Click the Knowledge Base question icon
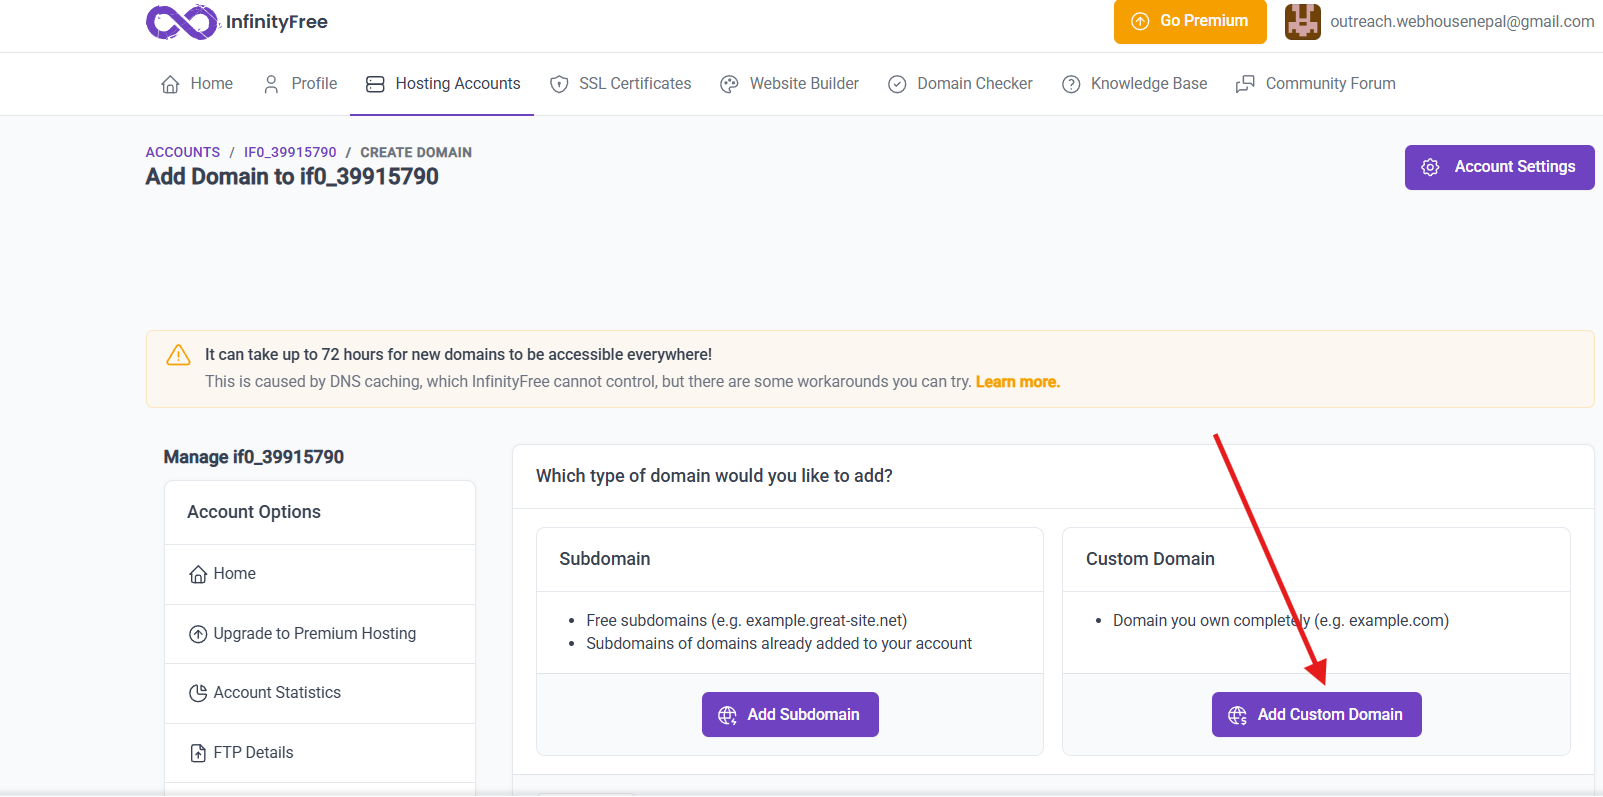This screenshot has width=1603, height=797. [1071, 84]
